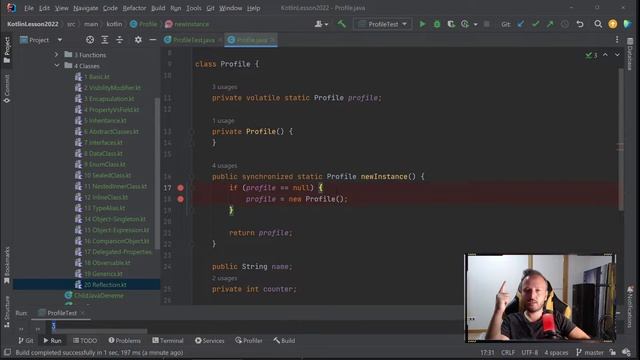Viewport: 640px width, 360px height.
Task: Start debugging with the green bug icon
Action: pyautogui.click(x=437, y=24)
